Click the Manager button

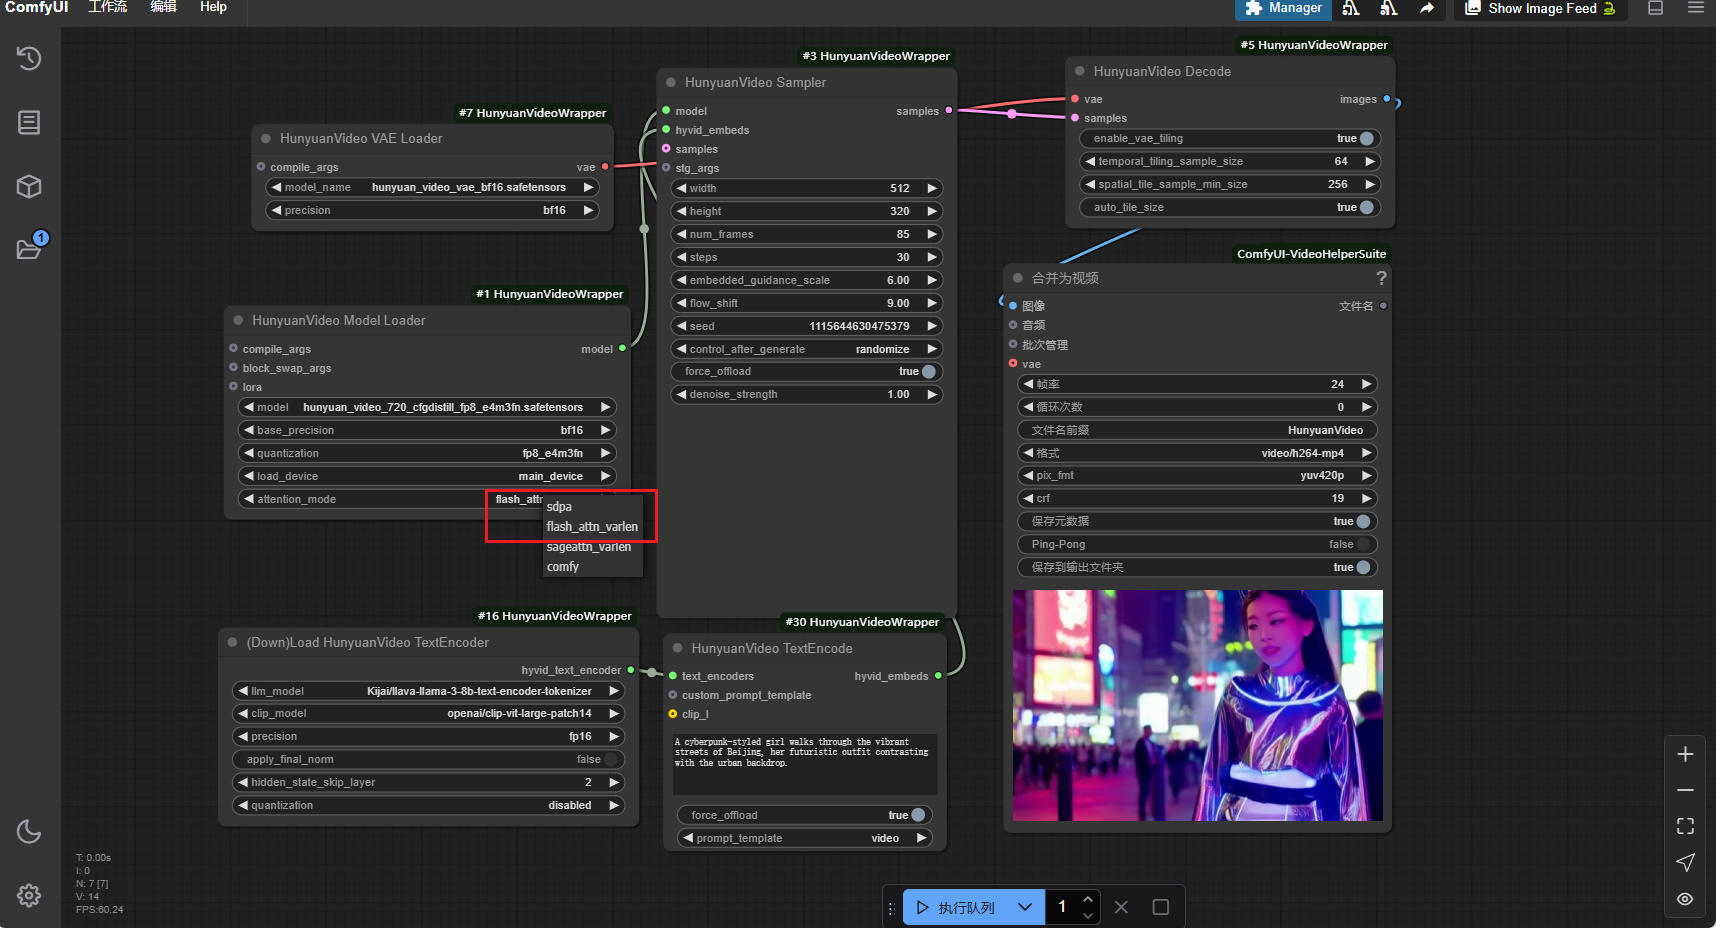click(x=1284, y=8)
